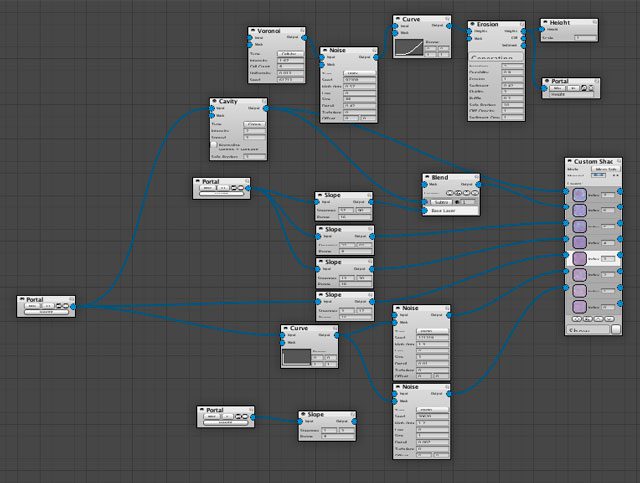The image size is (640, 483).
Task: Collapse the Erosion node via its header icon
Action: 472,24
